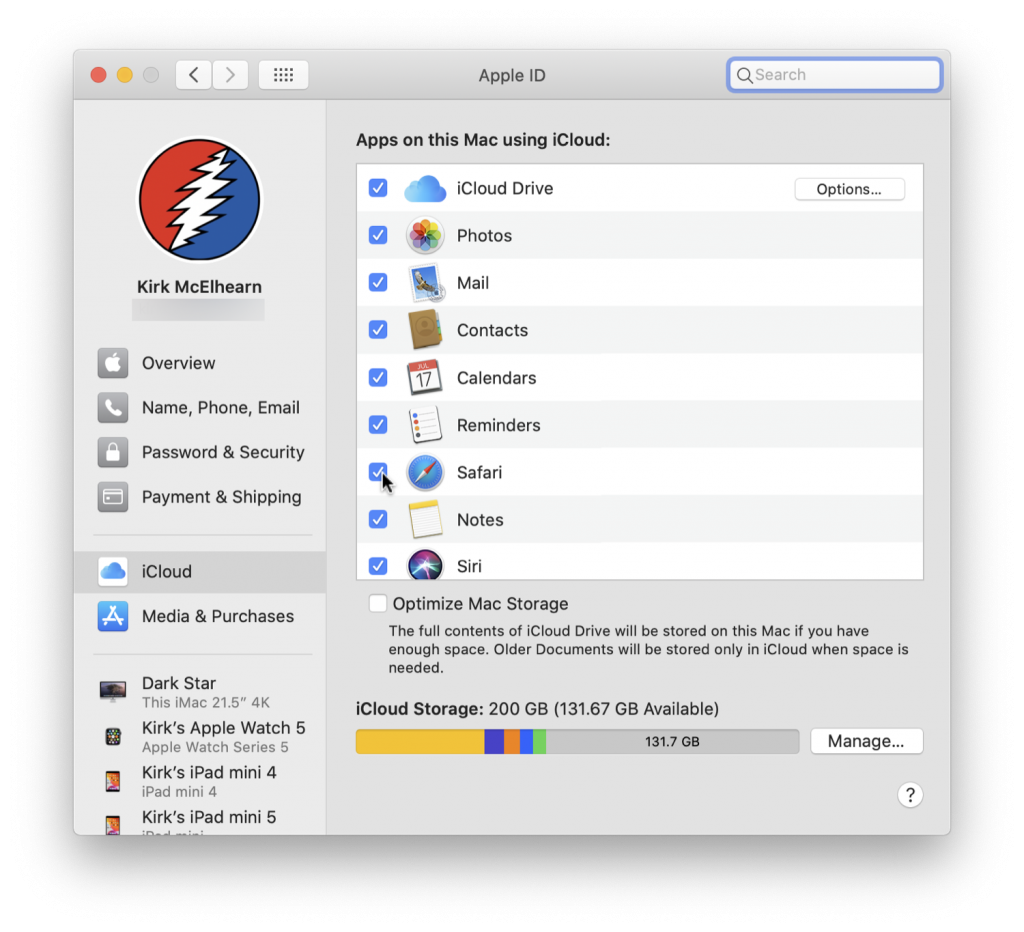Select the Reminders list icon
Image resolution: width=1024 pixels, height=932 pixels.
[x=425, y=424]
